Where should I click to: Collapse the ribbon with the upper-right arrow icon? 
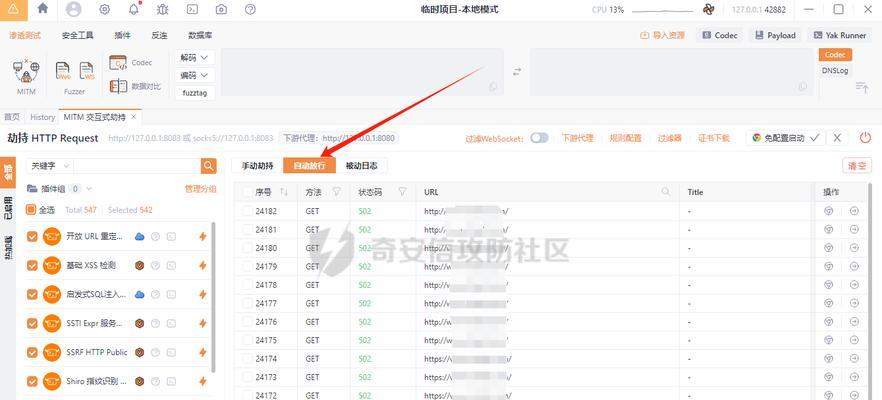862,87
